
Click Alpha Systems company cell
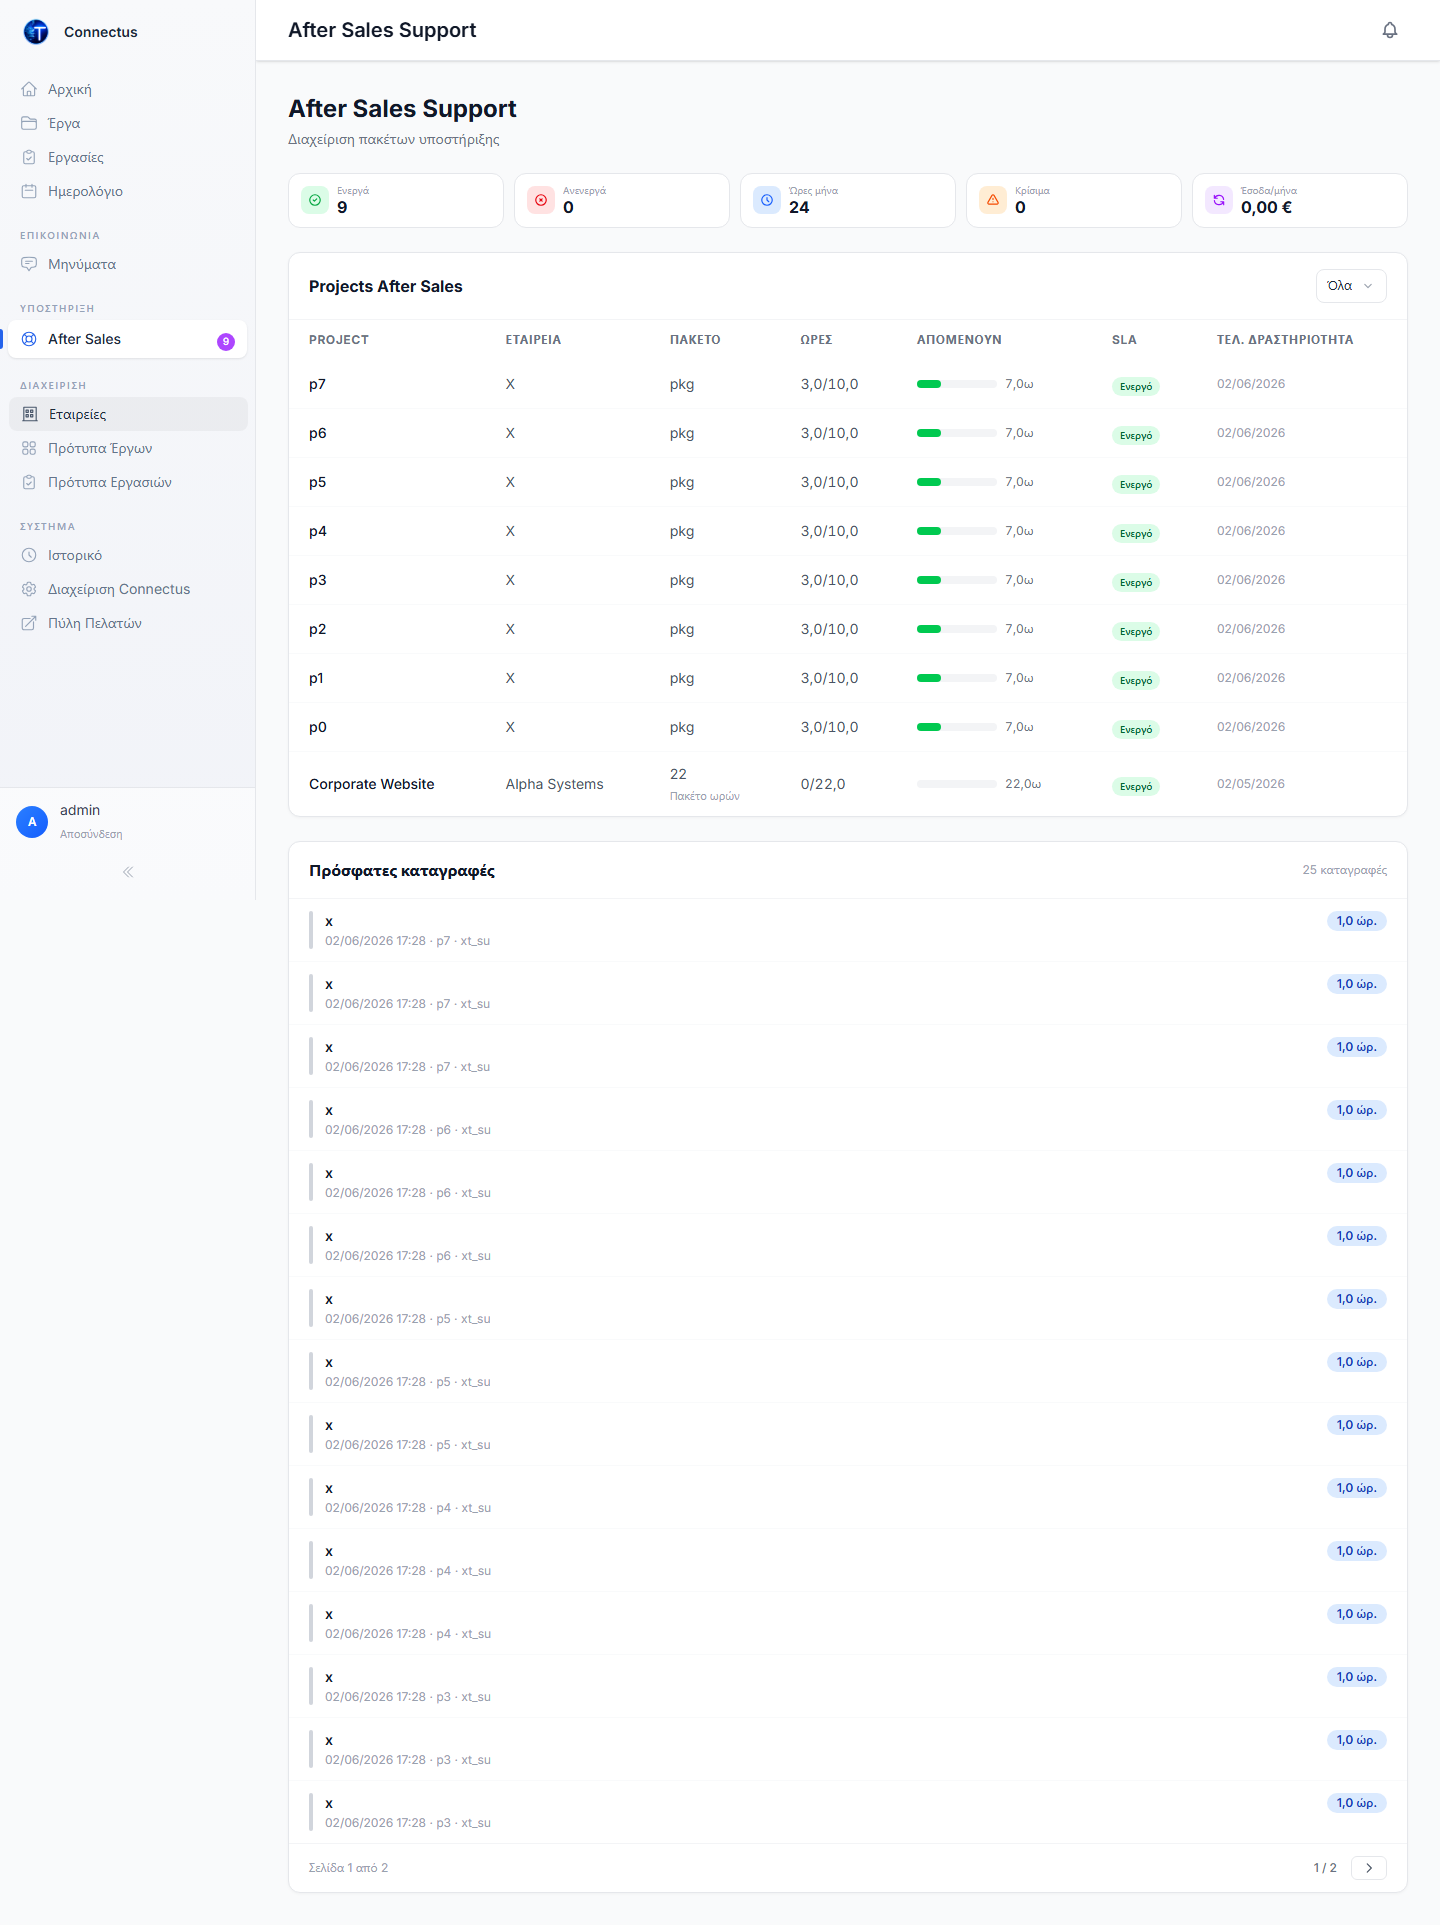pyautogui.click(x=555, y=784)
